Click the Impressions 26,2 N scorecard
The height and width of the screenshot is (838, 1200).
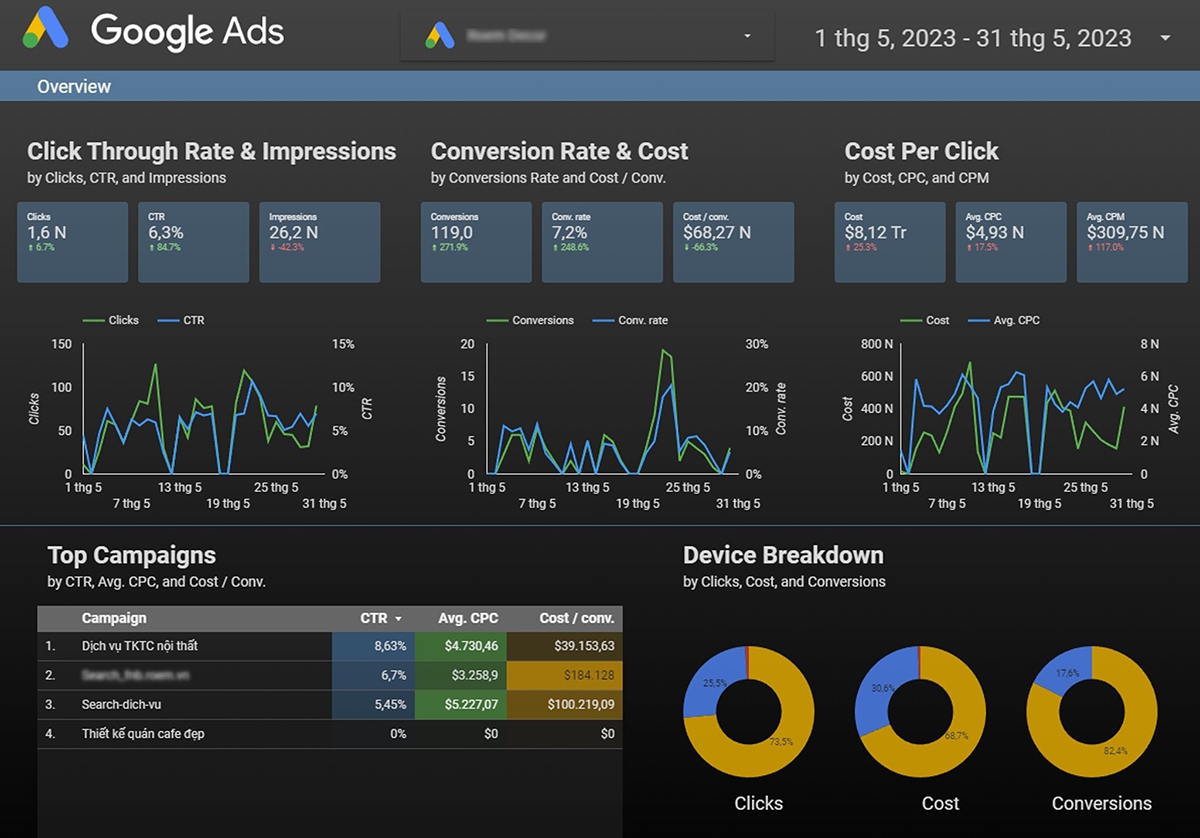320,242
